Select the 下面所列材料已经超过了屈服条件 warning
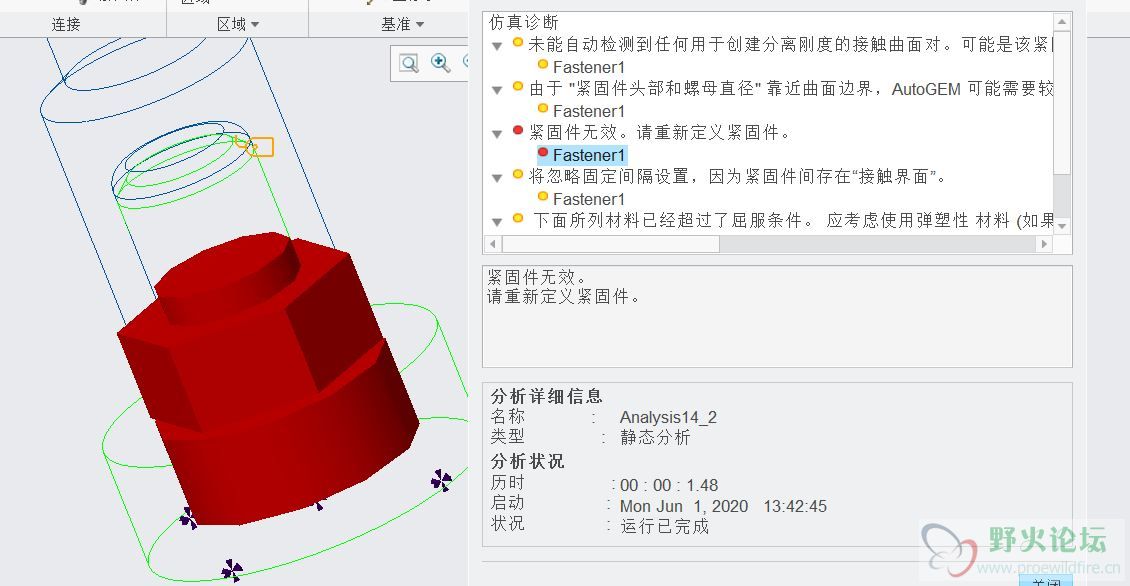 tap(793, 221)
